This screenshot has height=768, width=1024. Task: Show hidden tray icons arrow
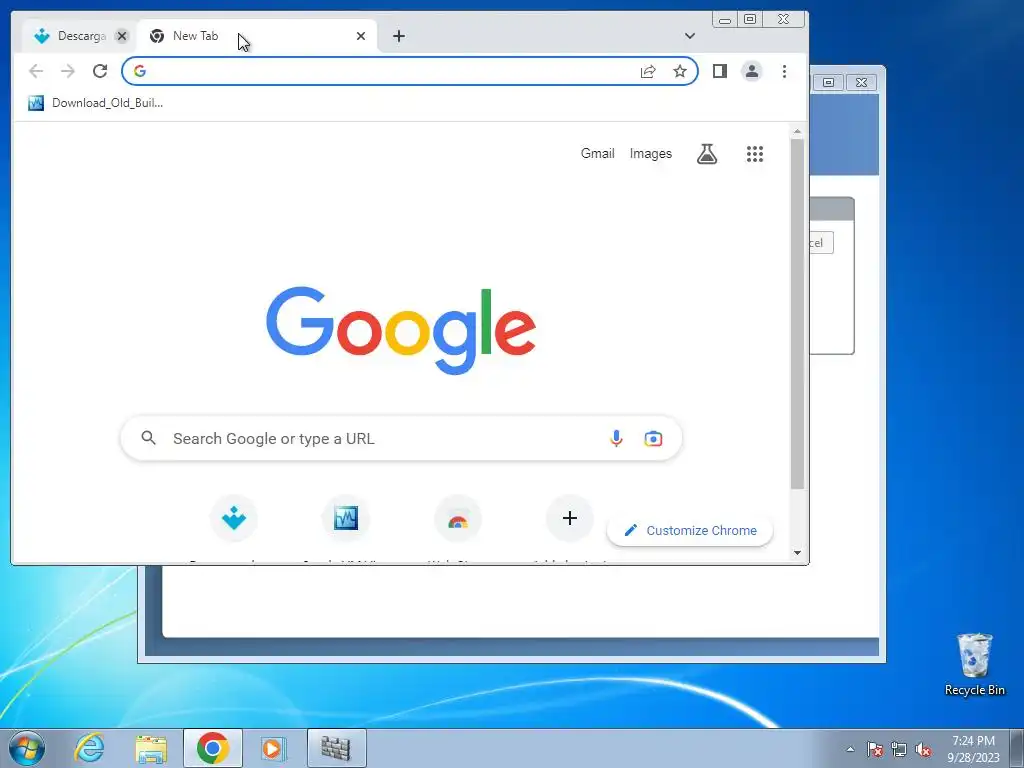(x=850, y=749)
